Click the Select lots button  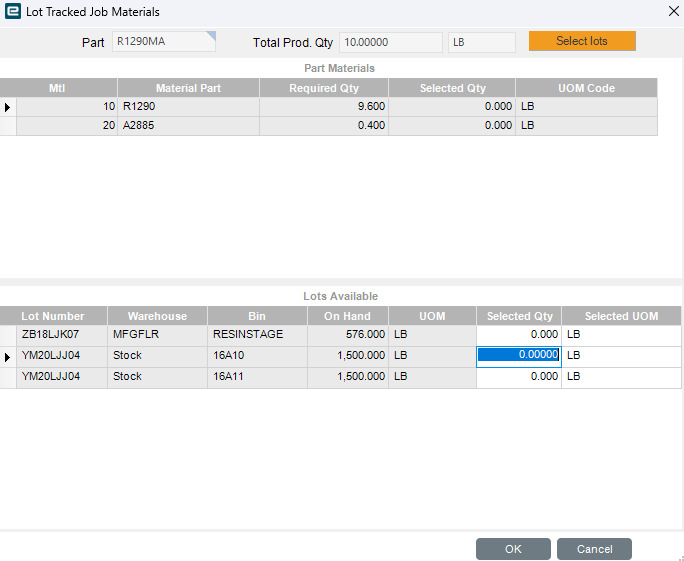tap(582, 41)
